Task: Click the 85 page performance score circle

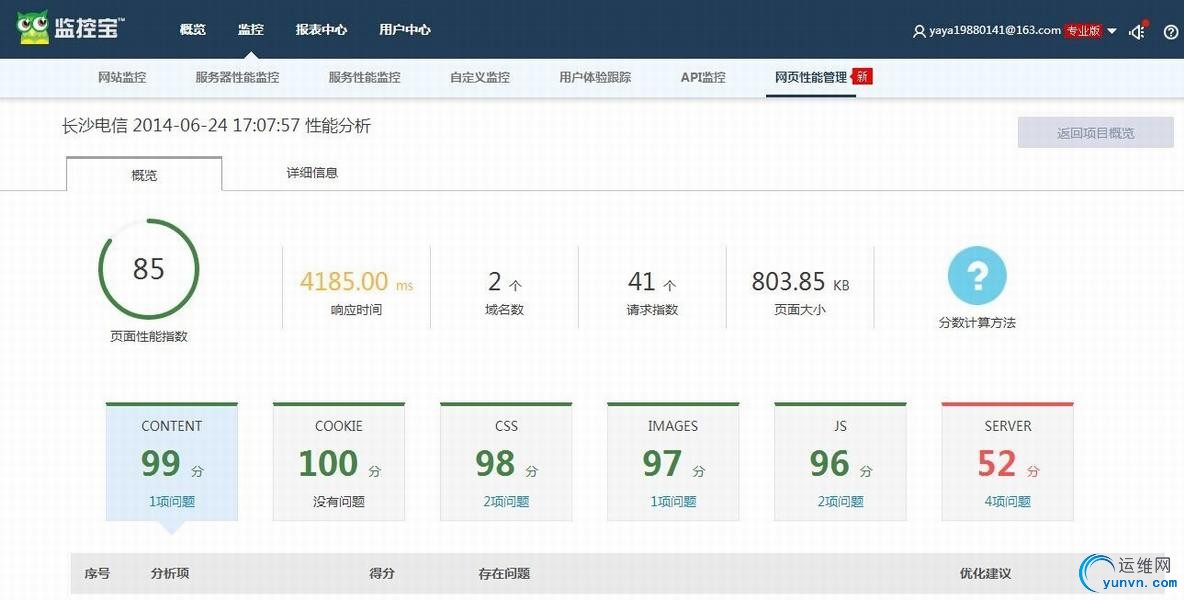Action: point(149,269)
